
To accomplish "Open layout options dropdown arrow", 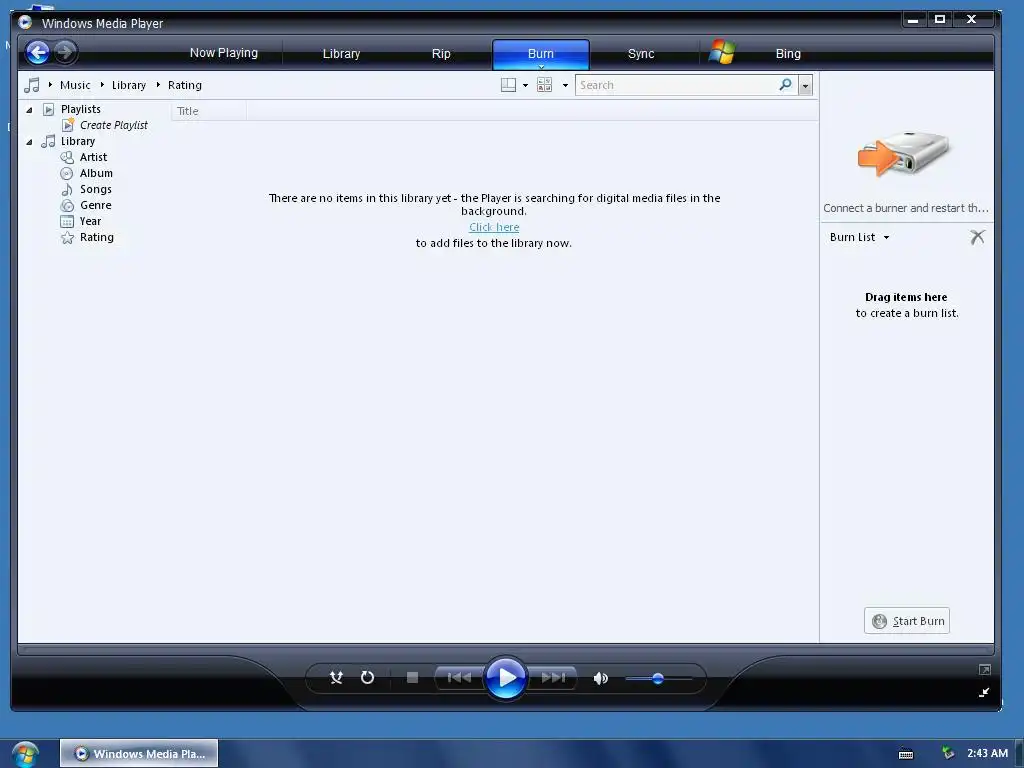I will (x=526, y=85).
